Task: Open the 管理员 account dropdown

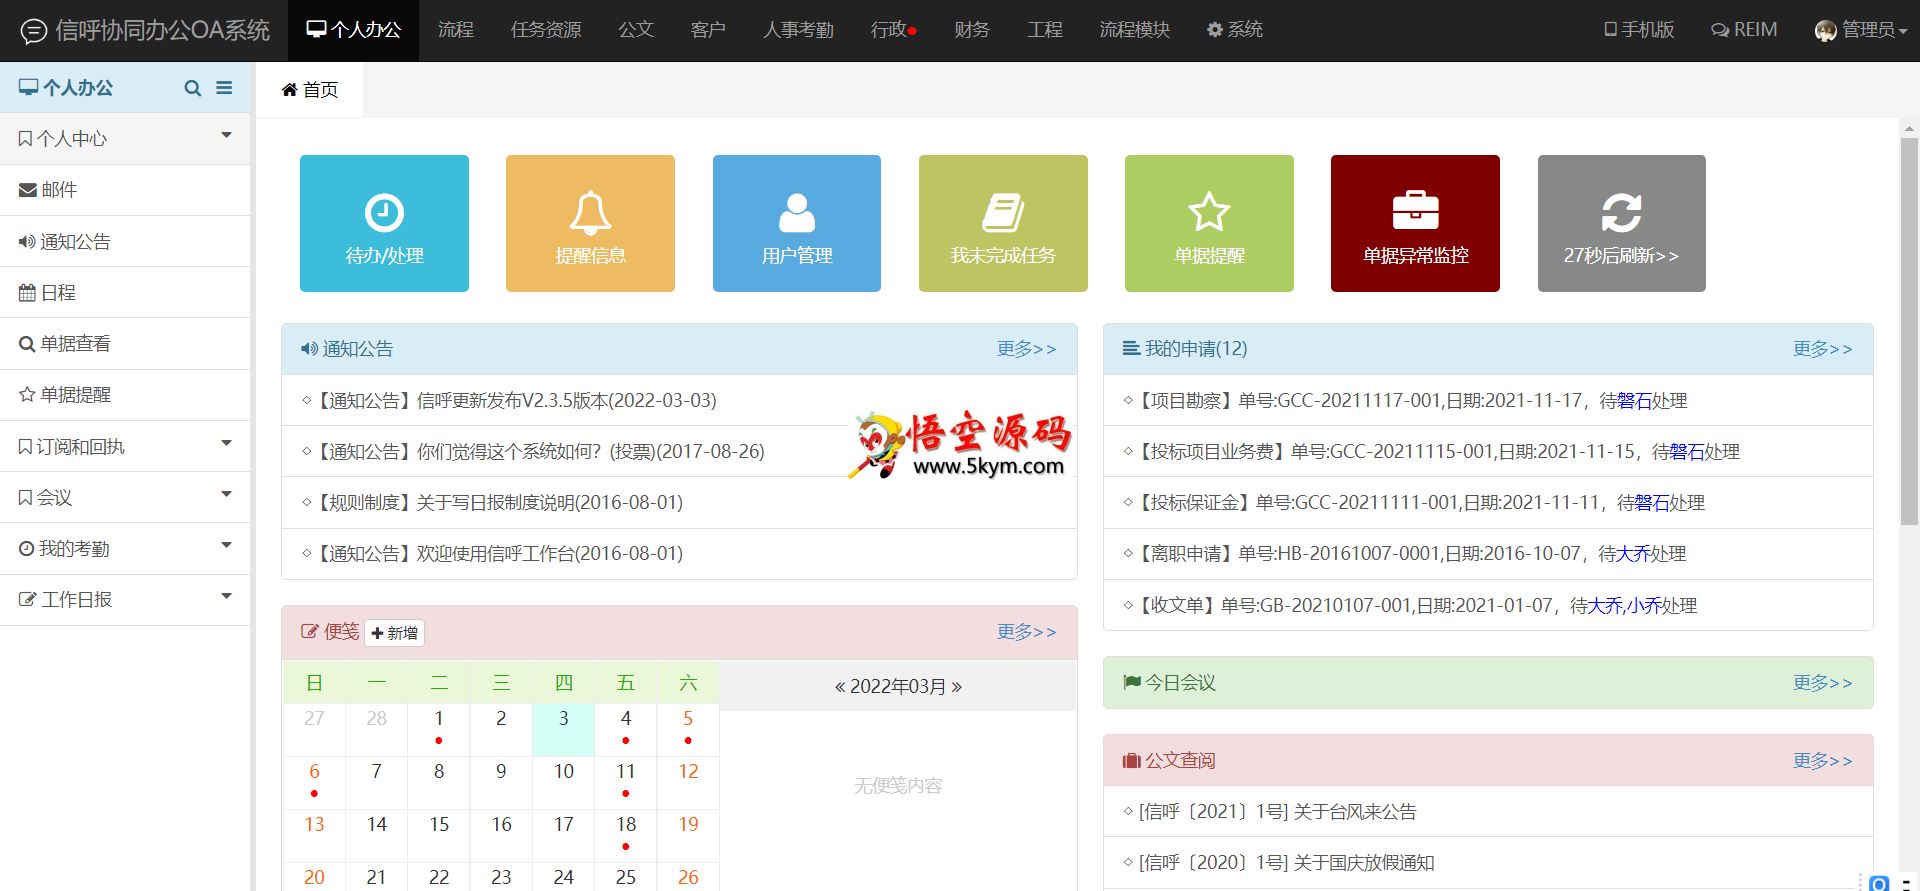Action: 1861,30
